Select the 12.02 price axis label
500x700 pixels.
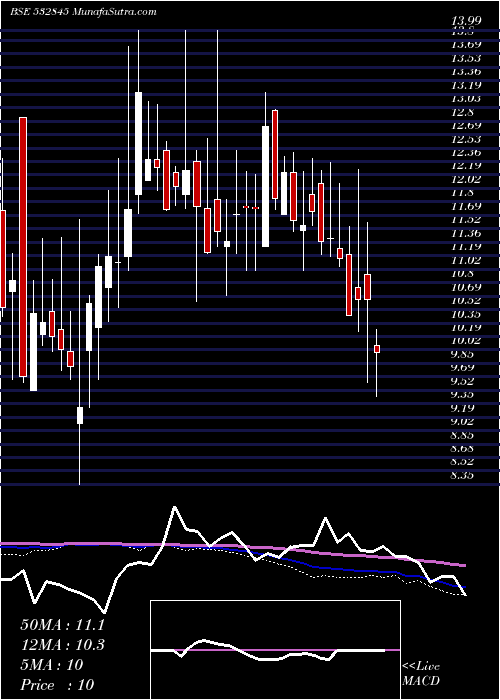tap(465, 179)
